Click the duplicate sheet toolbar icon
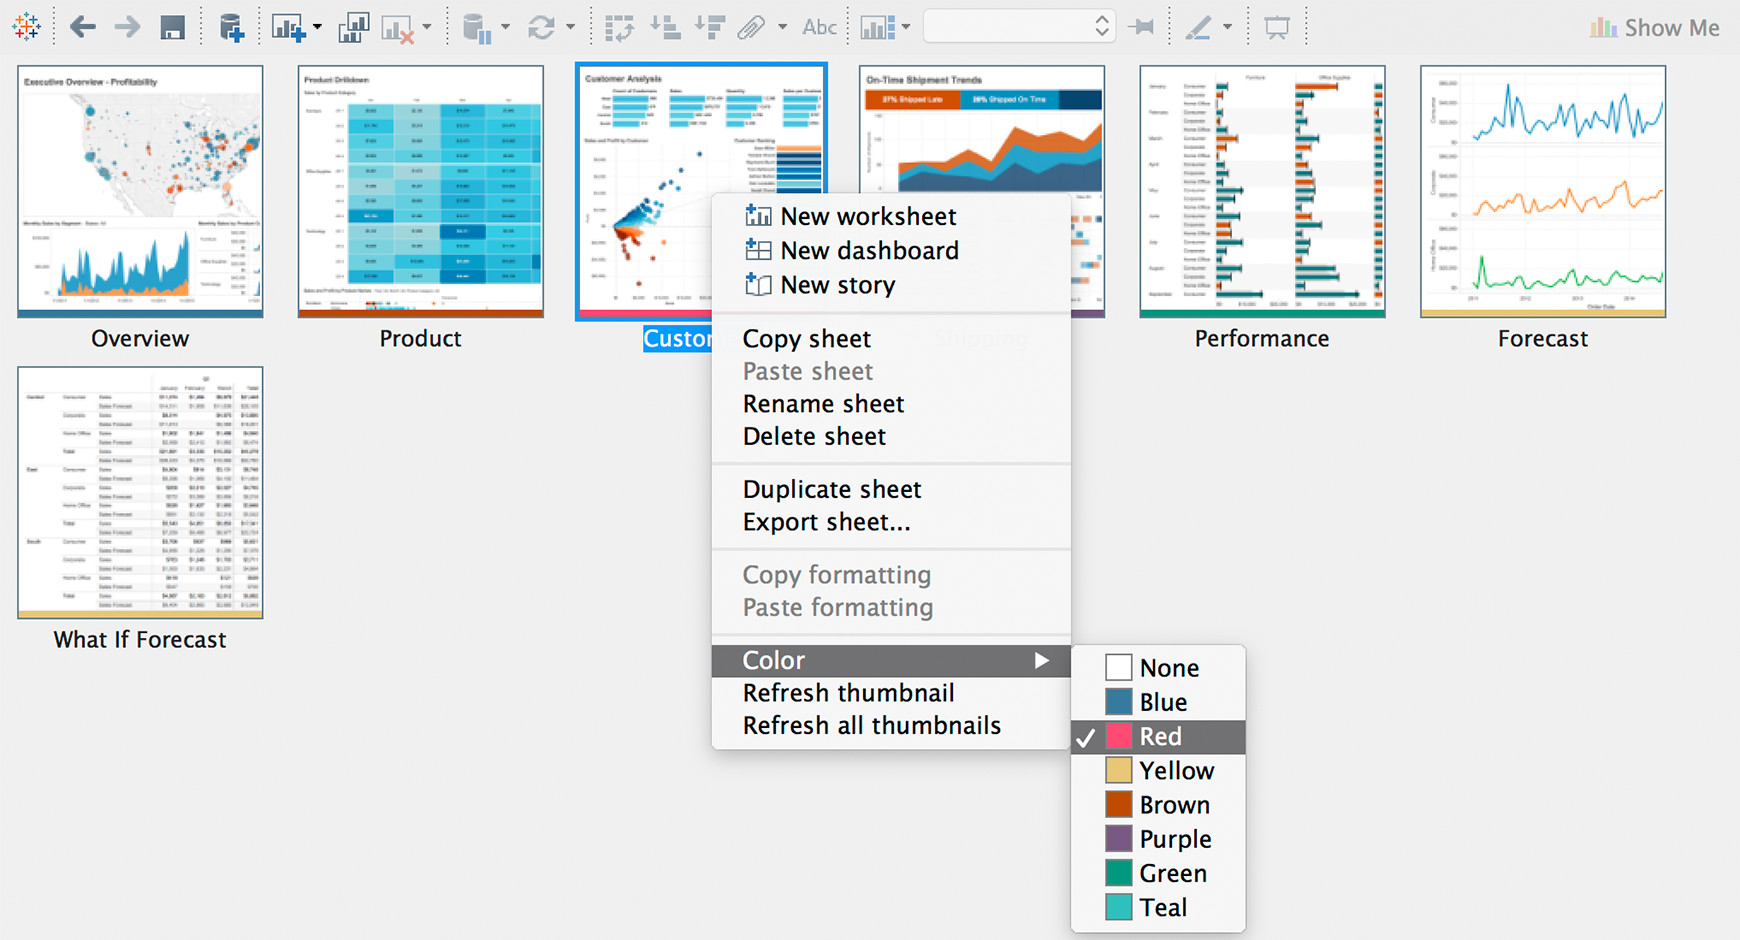1740x940 pixels. tap(352, 27)
